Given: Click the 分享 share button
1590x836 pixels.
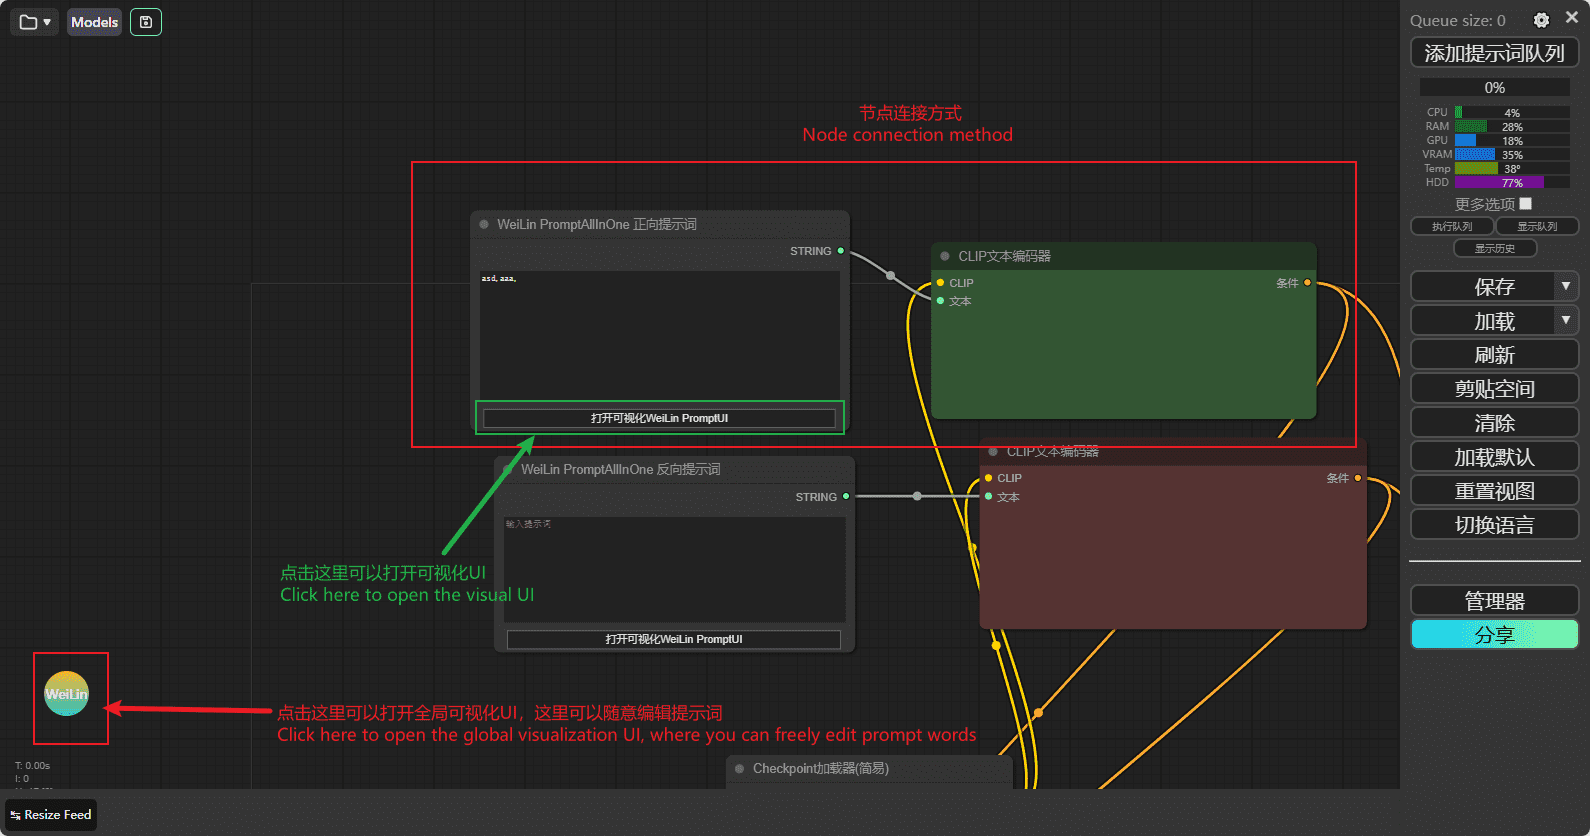Looking at the screenshot, I should coord(1494,634).
